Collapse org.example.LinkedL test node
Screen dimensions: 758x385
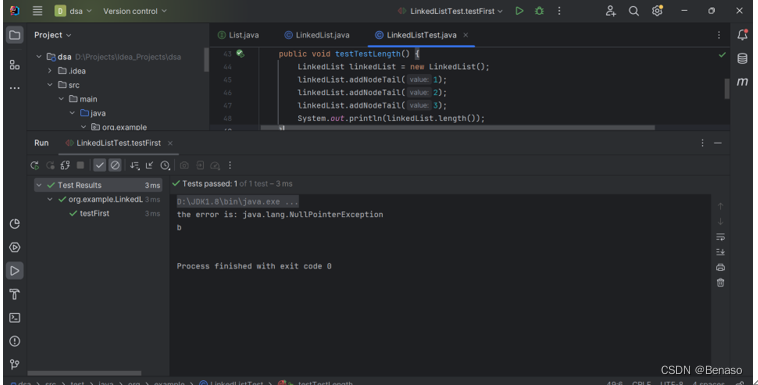click(50, 199)
